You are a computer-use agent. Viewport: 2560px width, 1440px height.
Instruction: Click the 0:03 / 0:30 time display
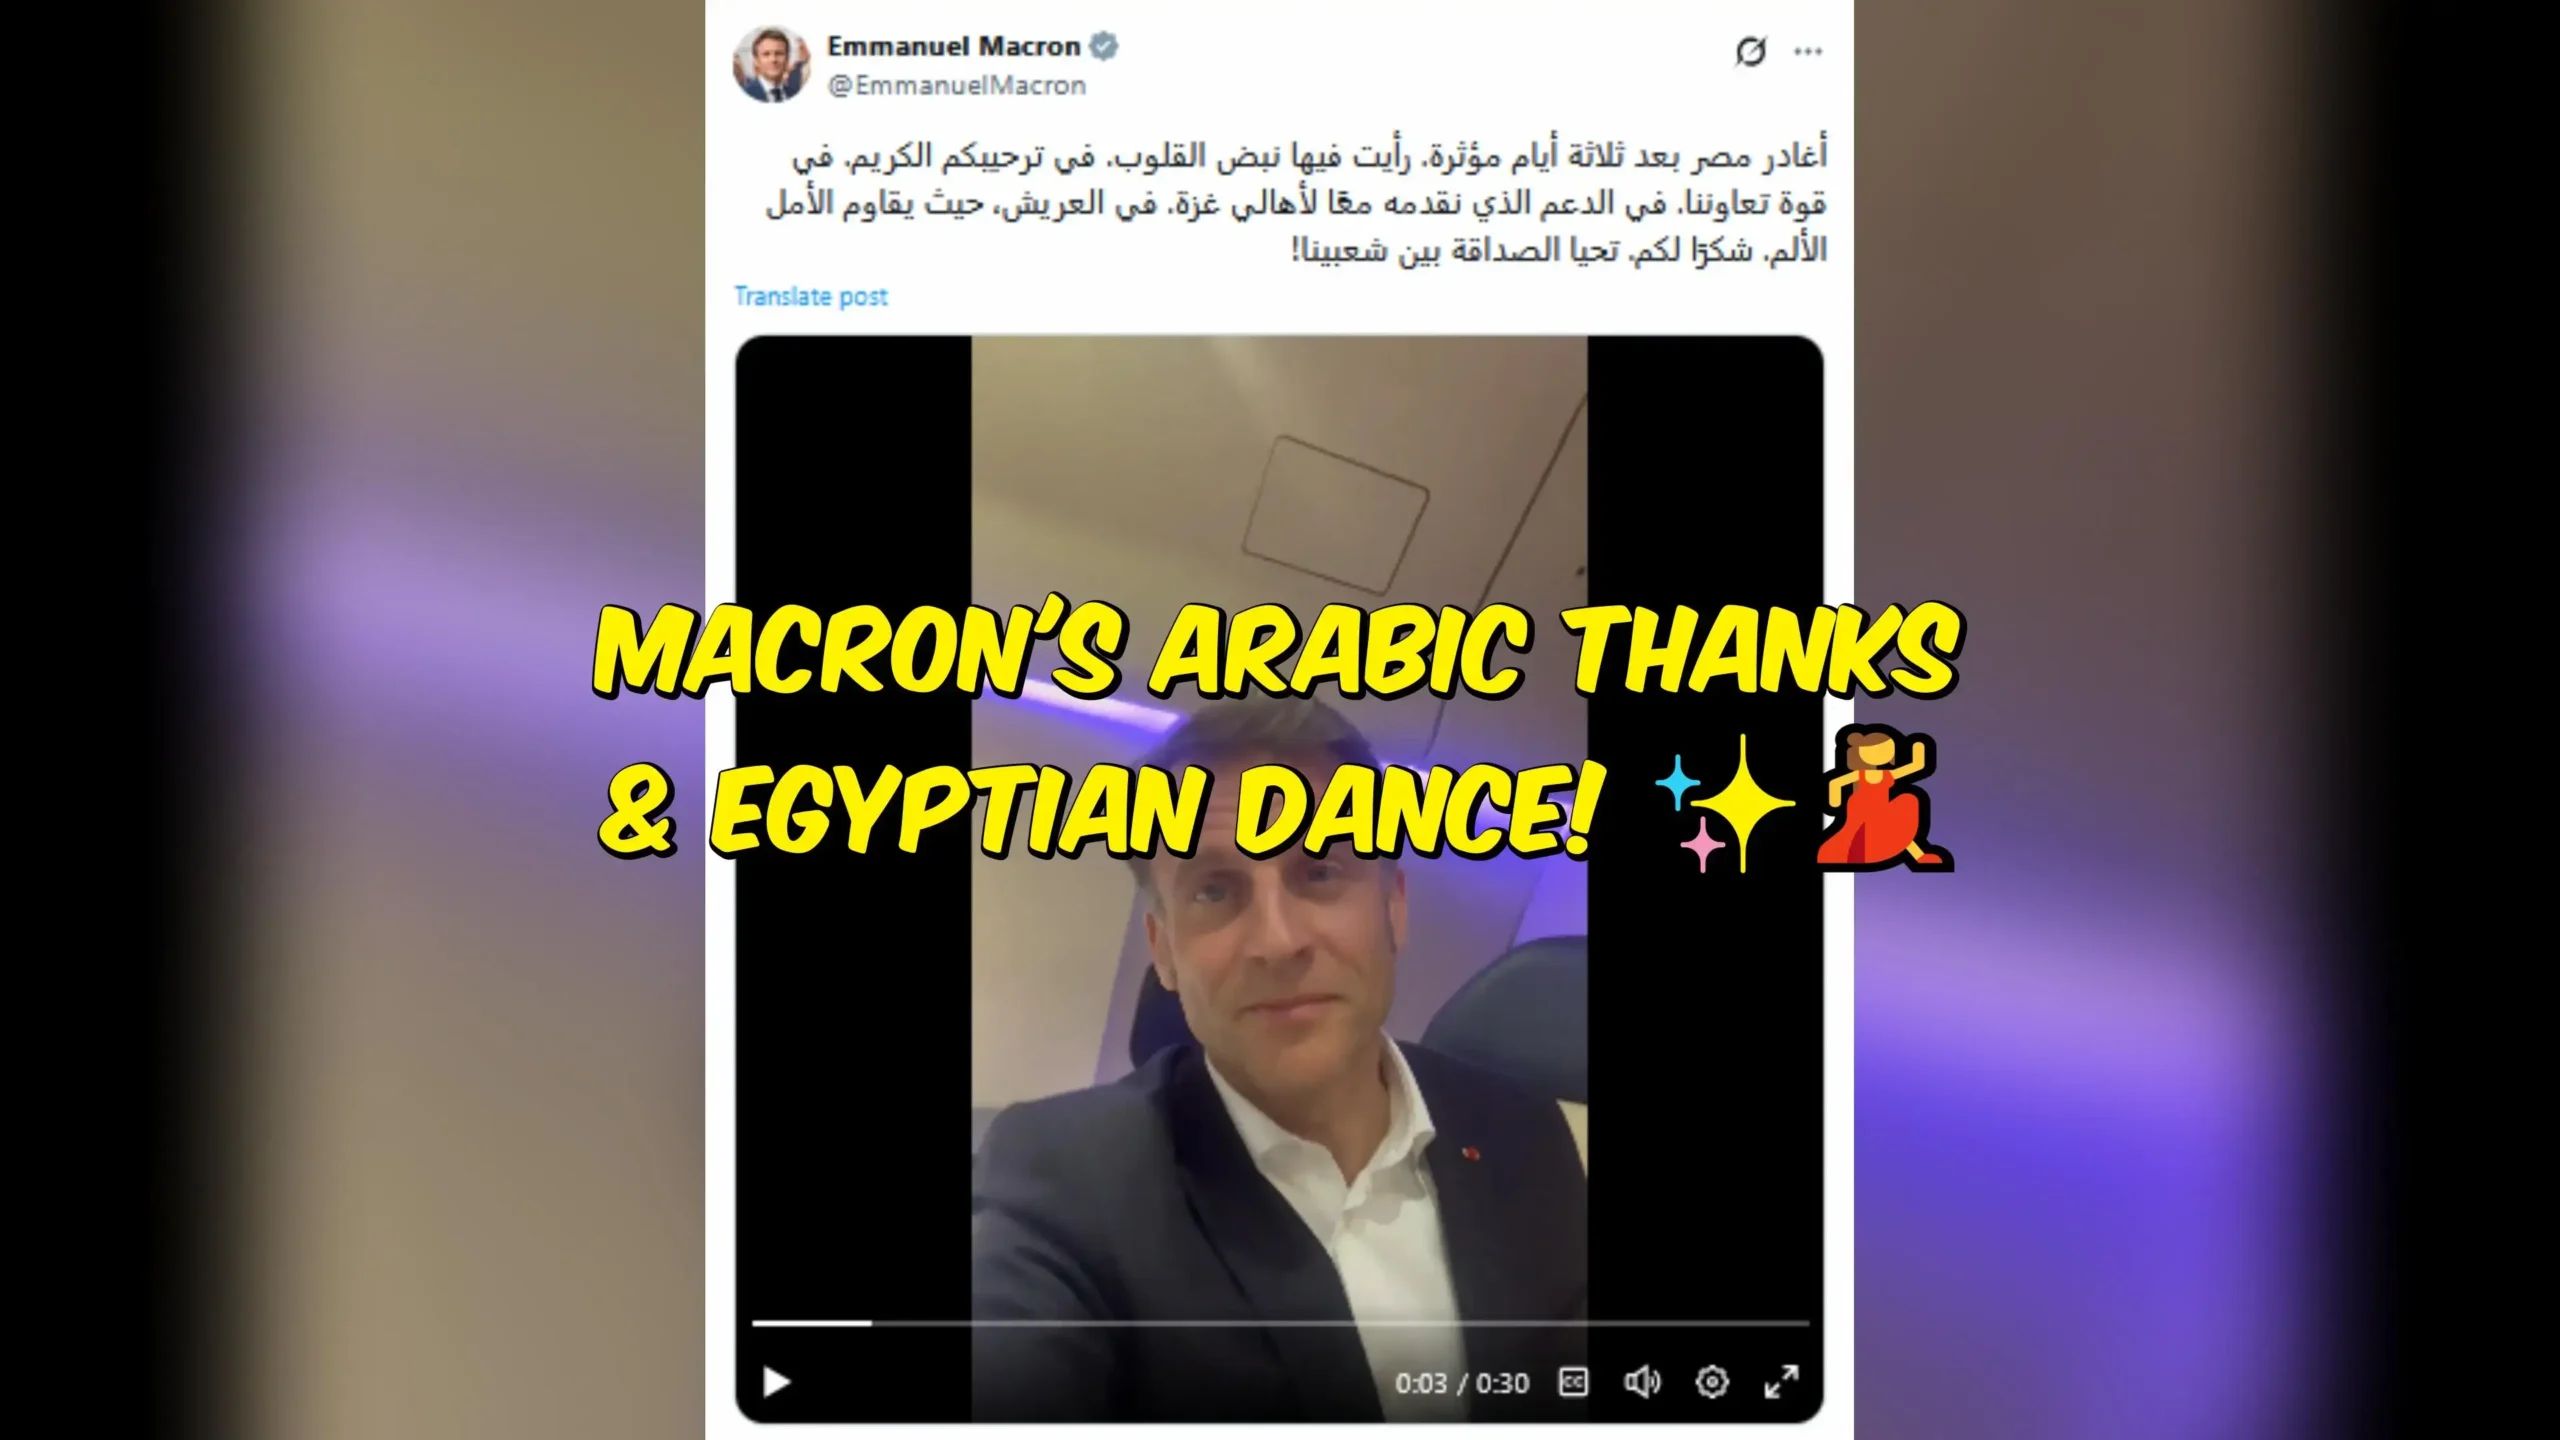pos(1462,1383)
